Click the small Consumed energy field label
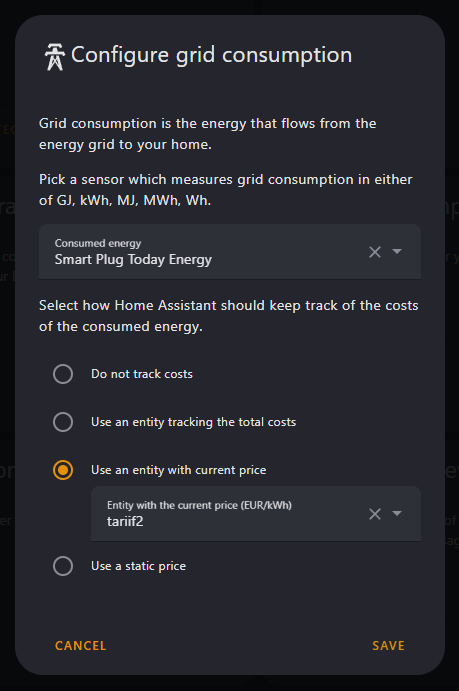Viewport: 459px width, 691px height. coord(98,243)
